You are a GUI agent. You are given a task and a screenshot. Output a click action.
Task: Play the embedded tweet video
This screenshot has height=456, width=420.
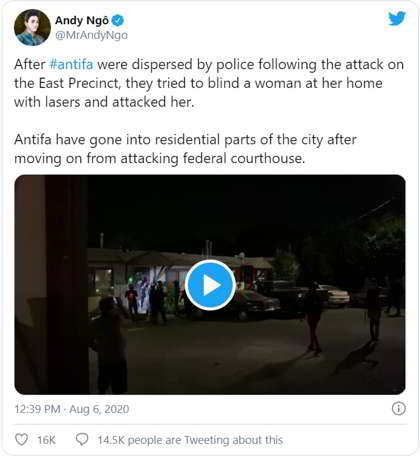click(x=210, y=285)
